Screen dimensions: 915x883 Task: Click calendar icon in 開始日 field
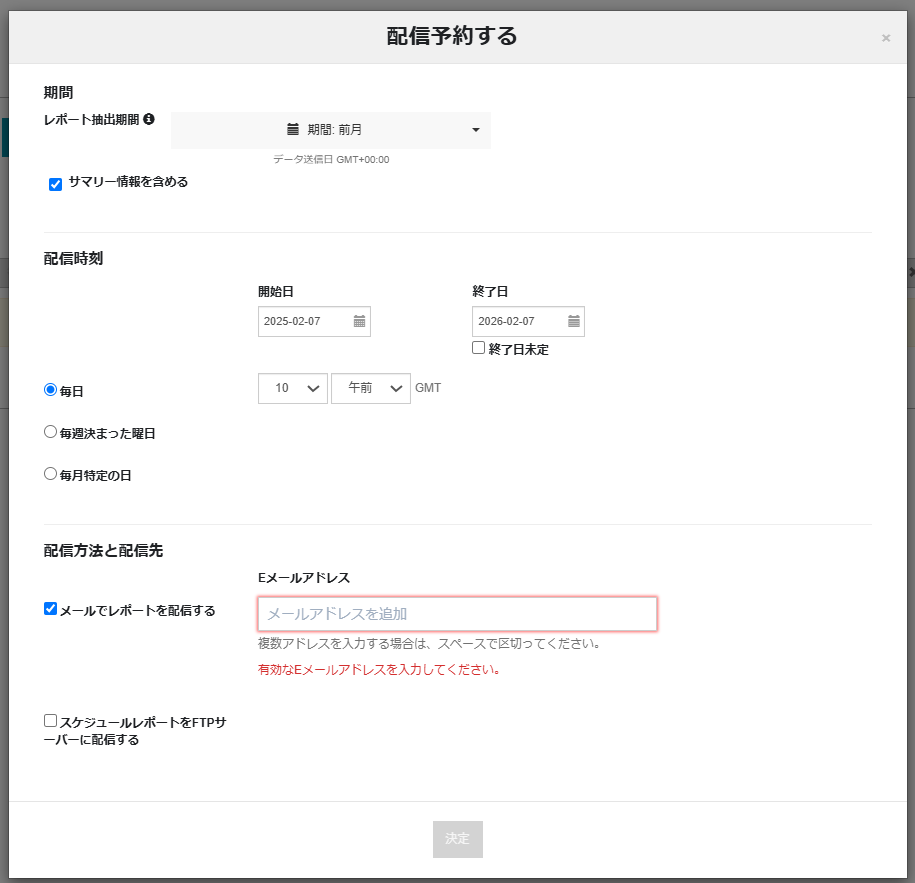pos(359,321)
